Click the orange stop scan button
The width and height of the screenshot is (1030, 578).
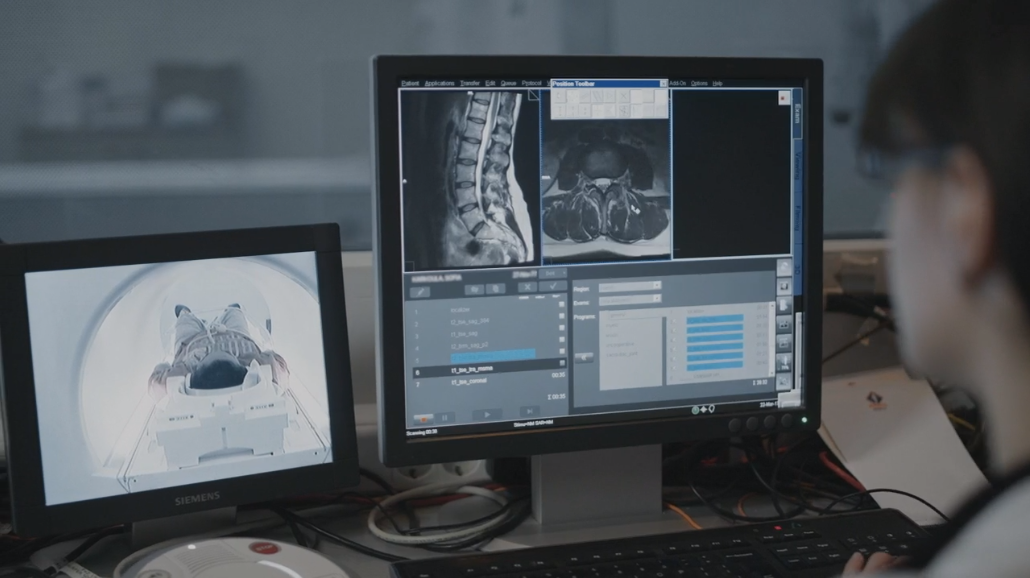(x=423, y=418)
